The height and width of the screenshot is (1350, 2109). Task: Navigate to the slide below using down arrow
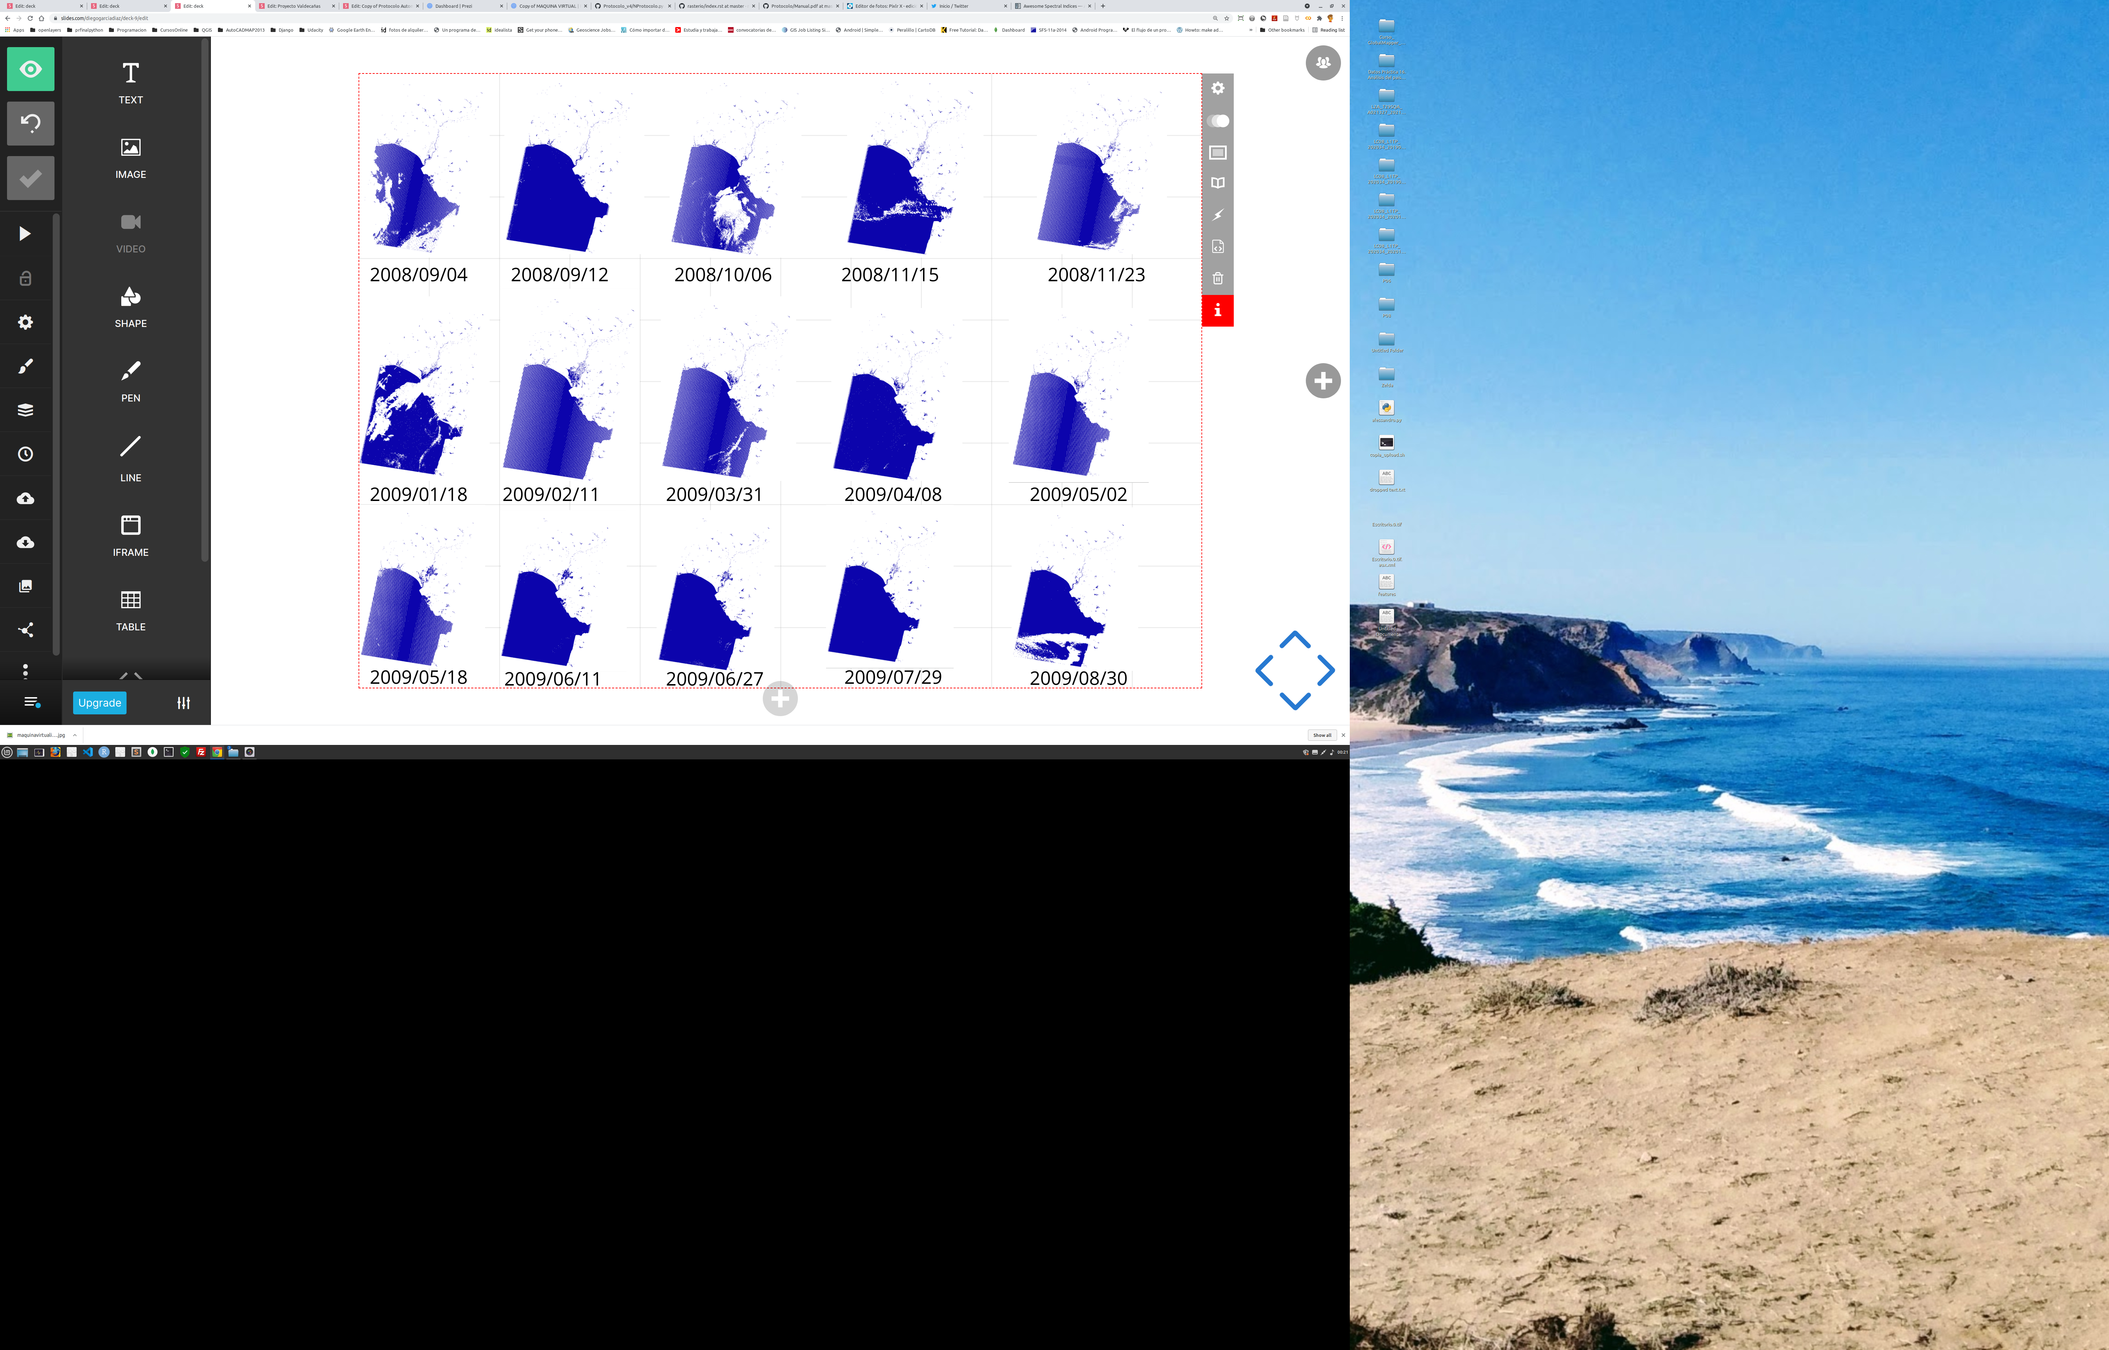pyautogui.click(x=1294, y=701)
